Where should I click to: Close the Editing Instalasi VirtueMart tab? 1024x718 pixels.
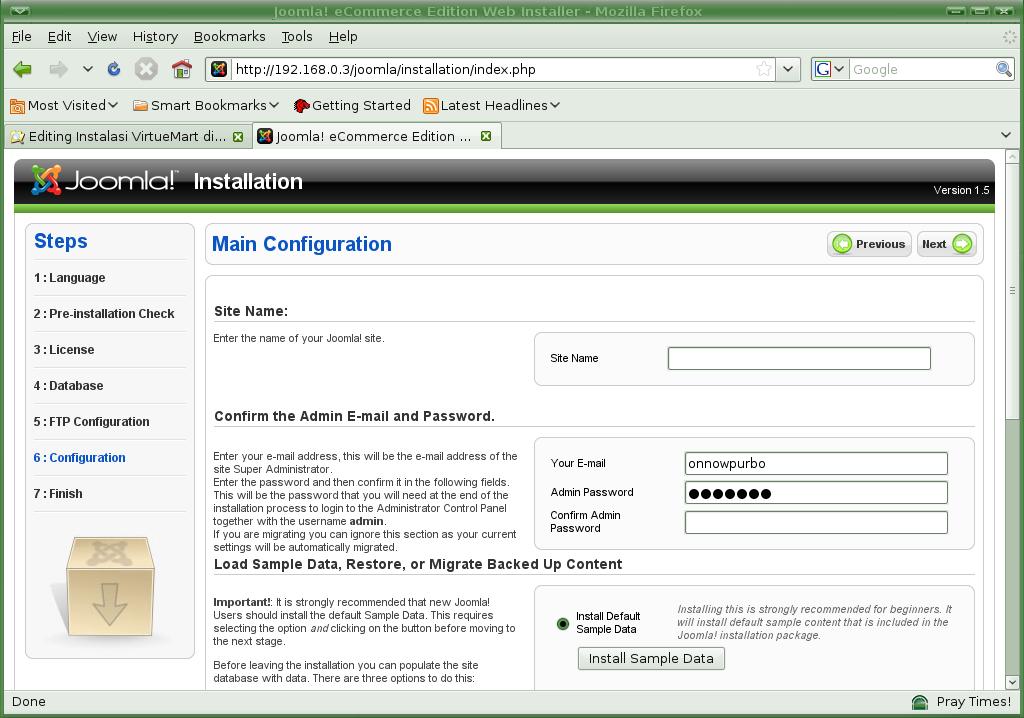(x=238, y=137)
